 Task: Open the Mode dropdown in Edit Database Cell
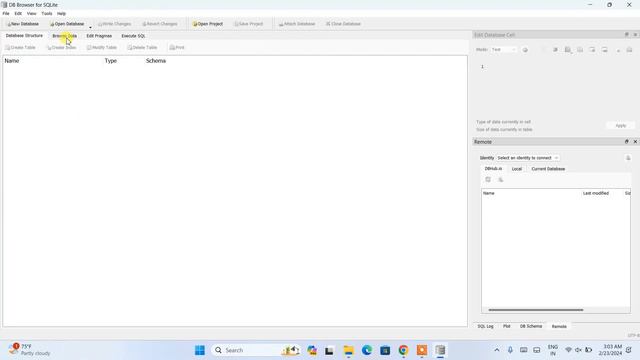(x=504, y=50)
